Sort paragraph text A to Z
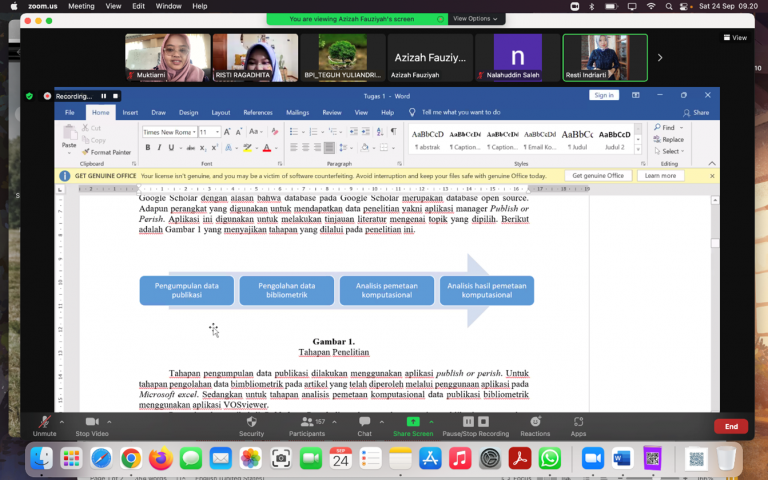The image size is (768, 480). click(380, 132)
